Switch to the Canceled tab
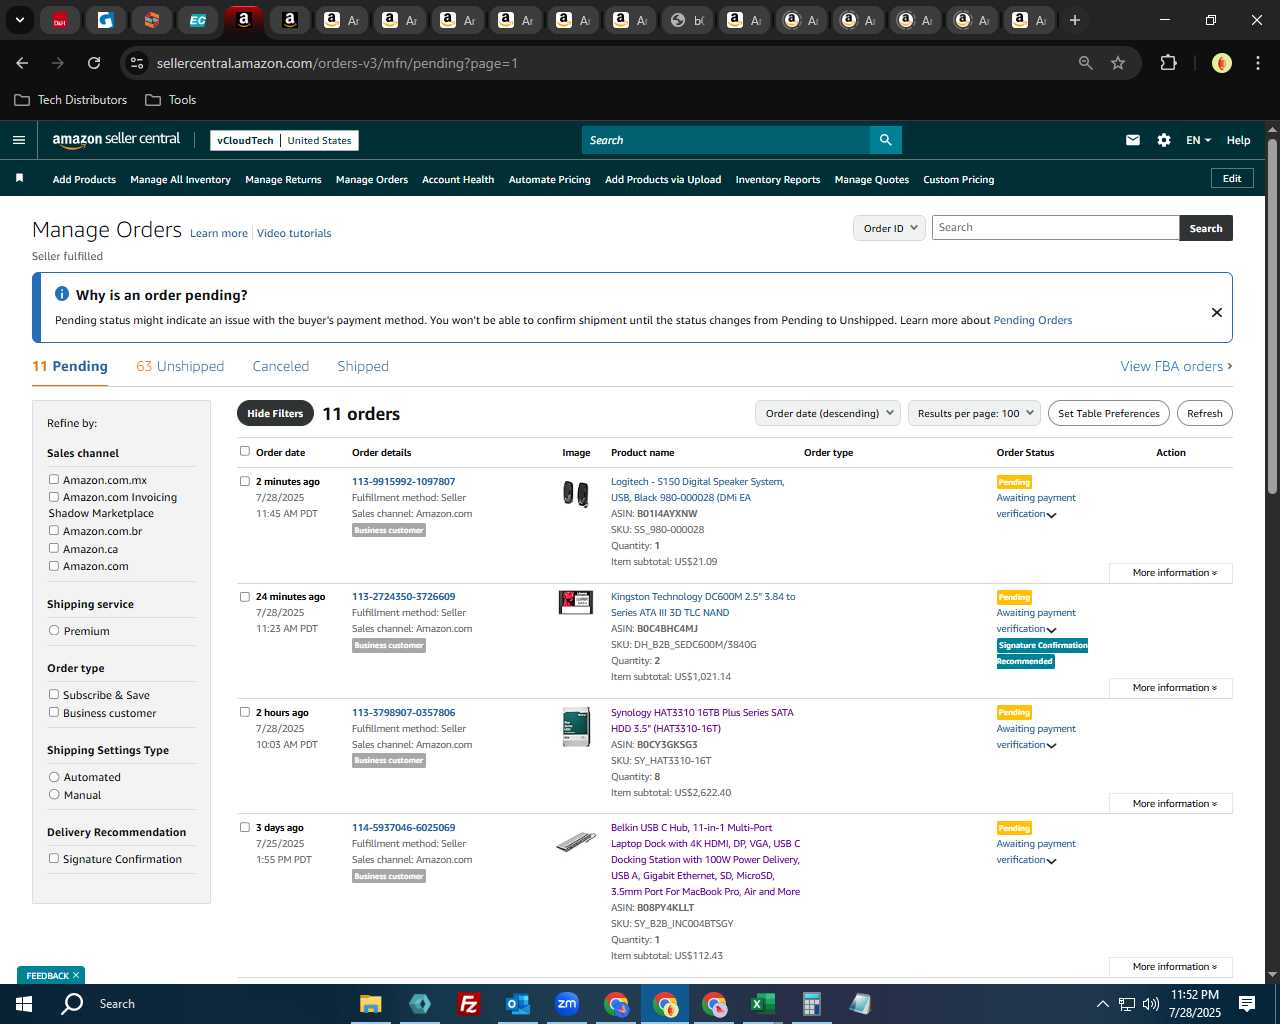 281,367
